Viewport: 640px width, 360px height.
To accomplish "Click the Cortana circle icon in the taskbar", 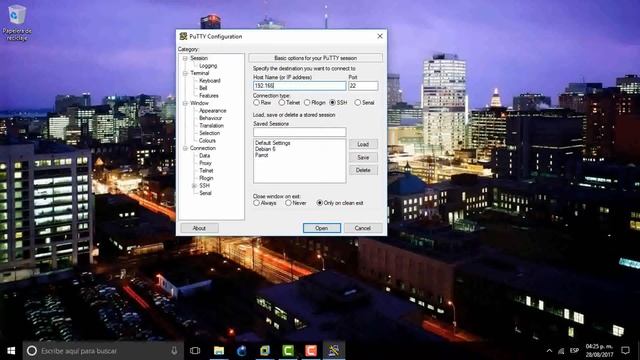I will [x=31, y=351].
